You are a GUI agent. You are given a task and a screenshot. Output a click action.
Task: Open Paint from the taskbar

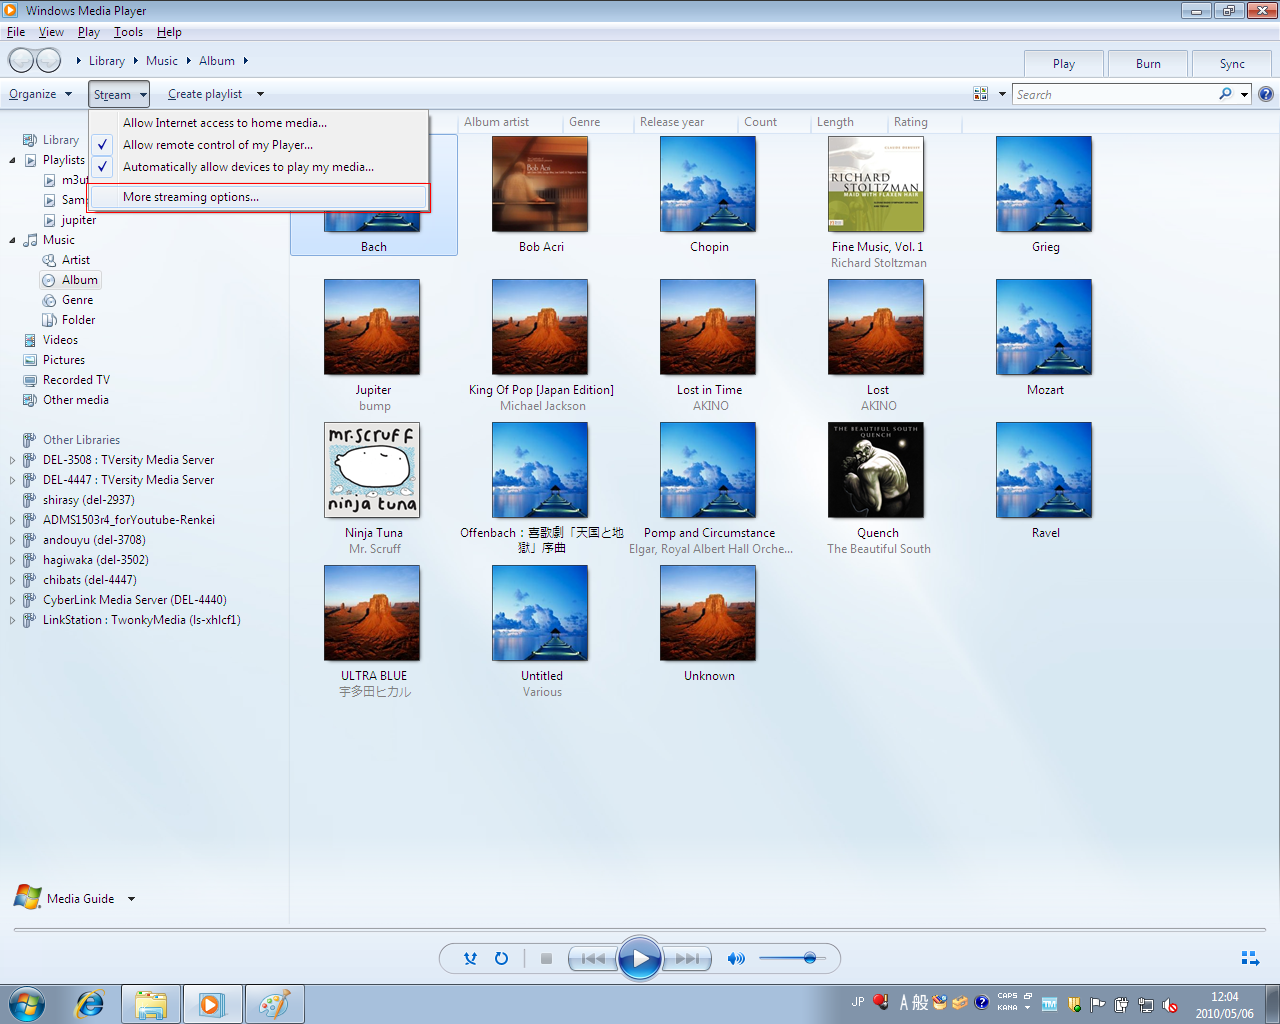pos(274,1004)
